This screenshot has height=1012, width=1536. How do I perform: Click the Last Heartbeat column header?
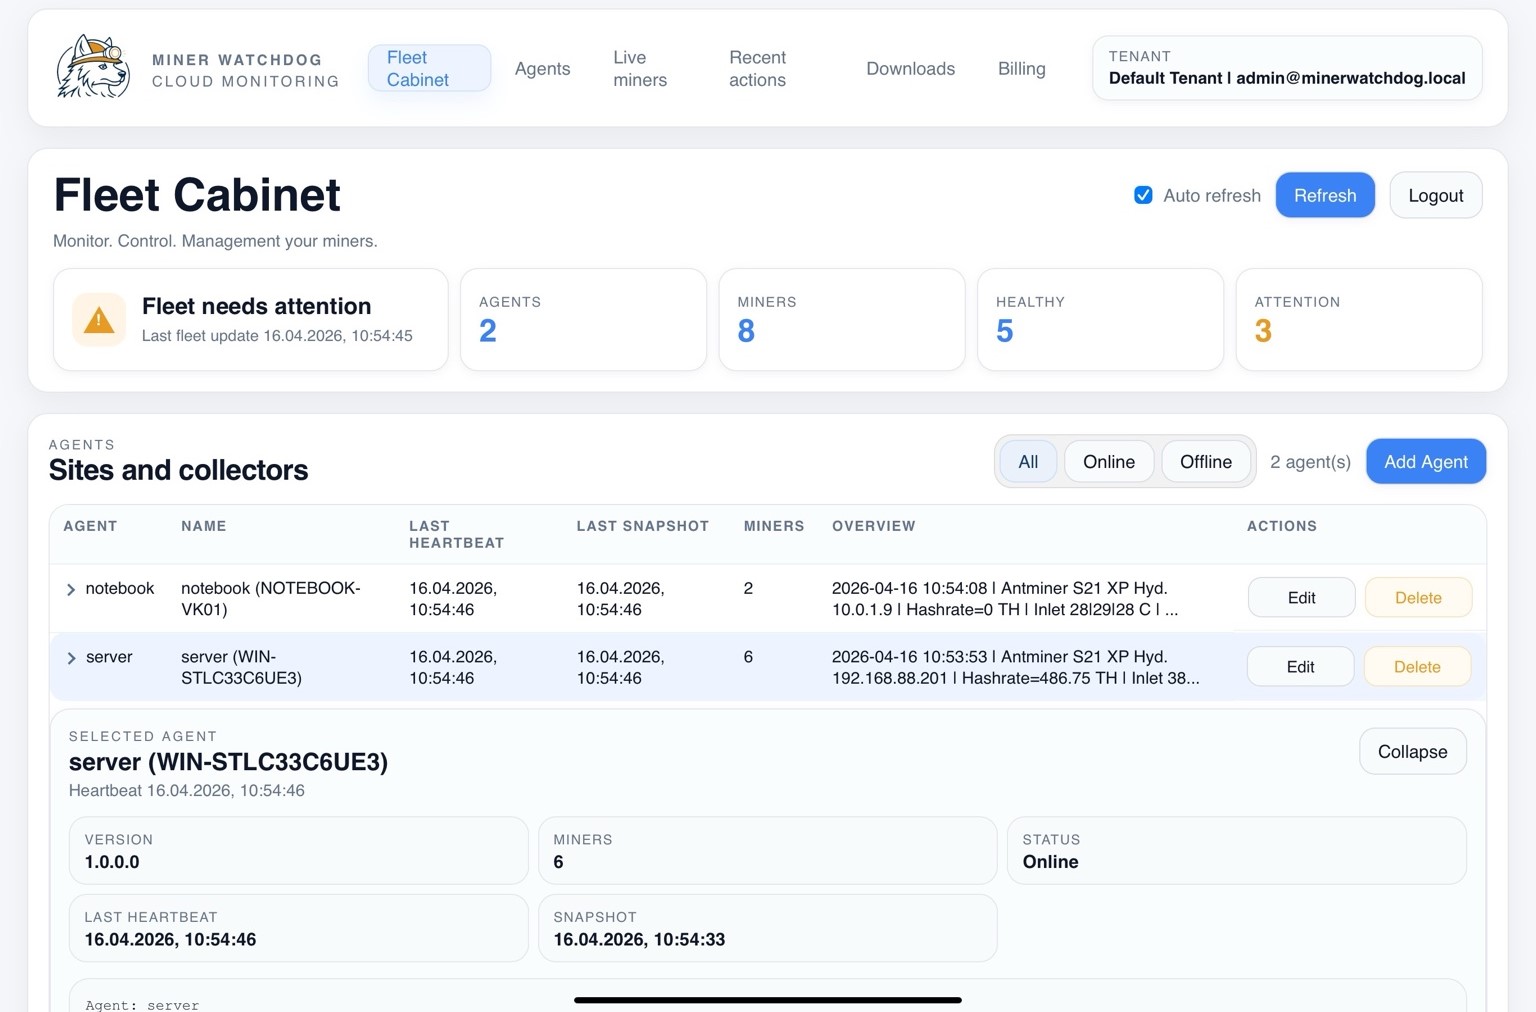click(456, 534)
